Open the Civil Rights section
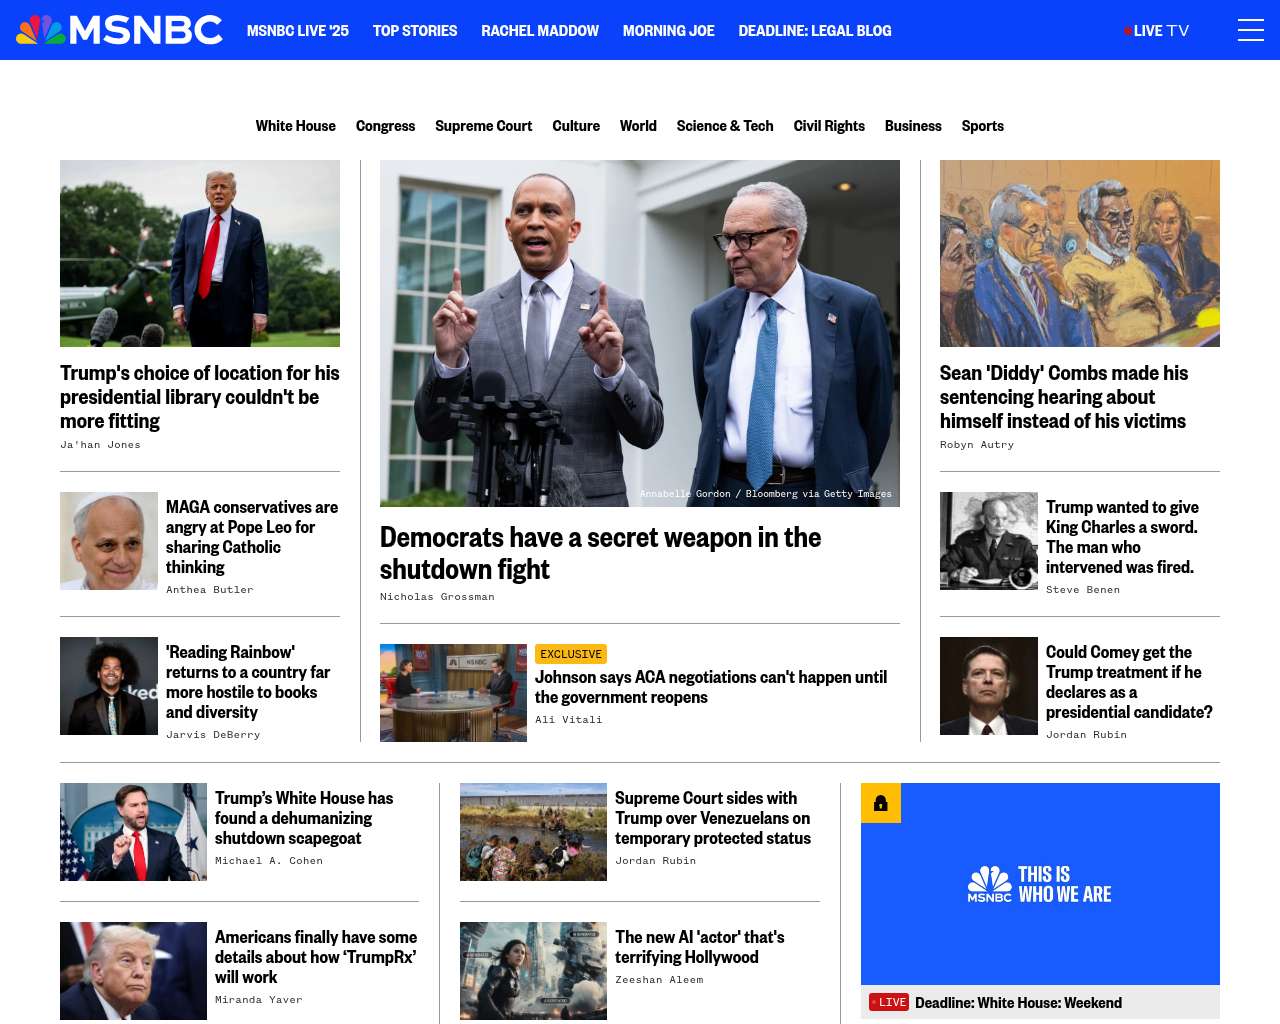Screen dimensions: 1280x1024 [x=829, y=126]
